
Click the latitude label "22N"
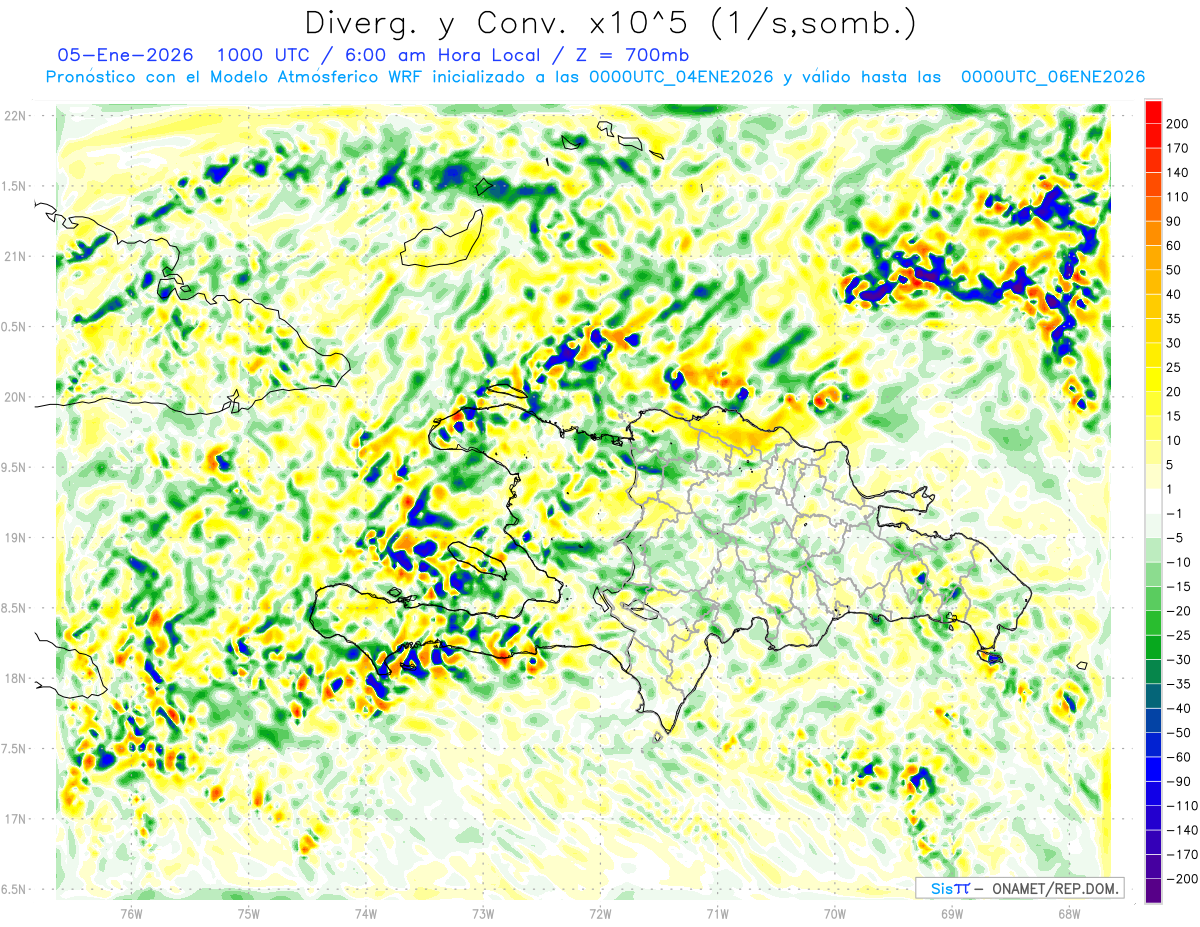tap(15, 116)
